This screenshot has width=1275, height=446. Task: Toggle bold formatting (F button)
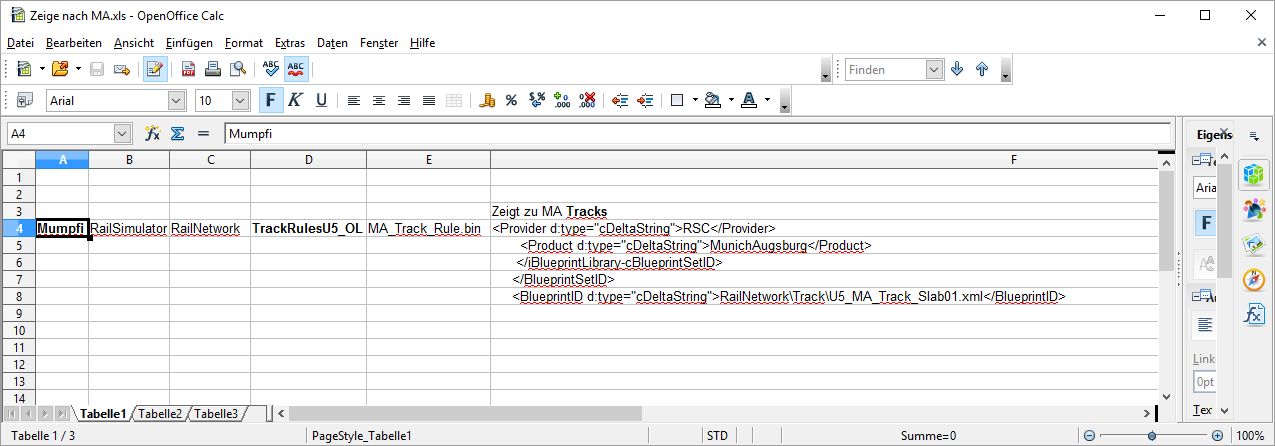(x=270, y=100)
